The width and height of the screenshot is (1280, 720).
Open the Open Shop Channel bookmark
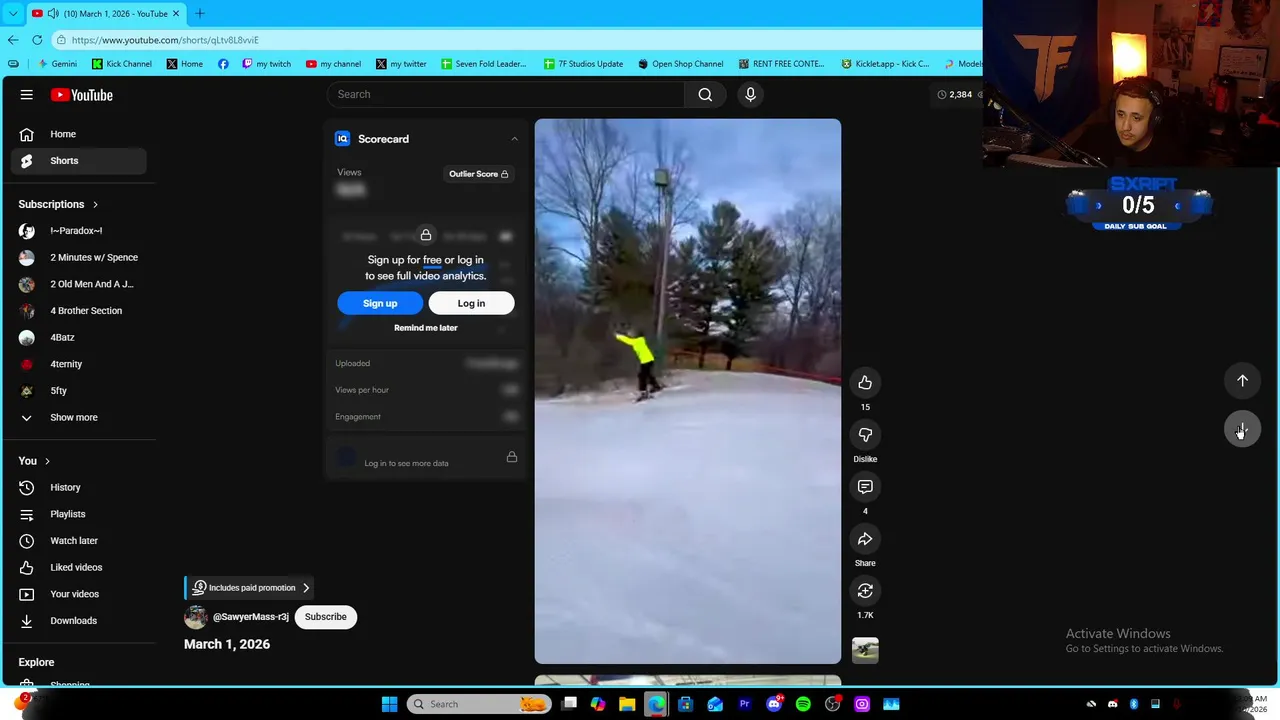(681, 64)
